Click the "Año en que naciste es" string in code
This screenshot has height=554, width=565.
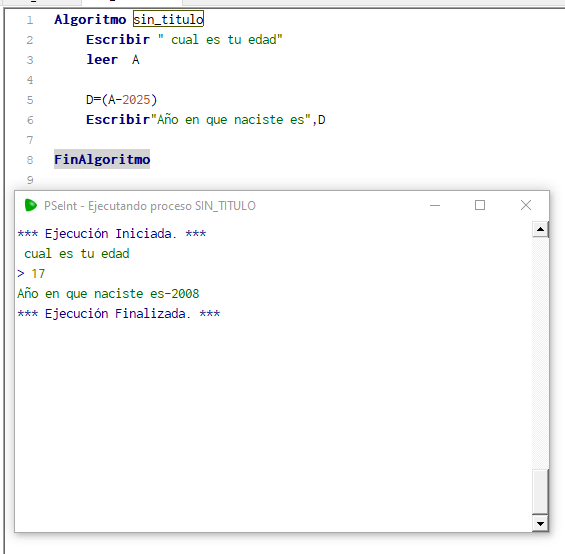click(x=231, y=120)
